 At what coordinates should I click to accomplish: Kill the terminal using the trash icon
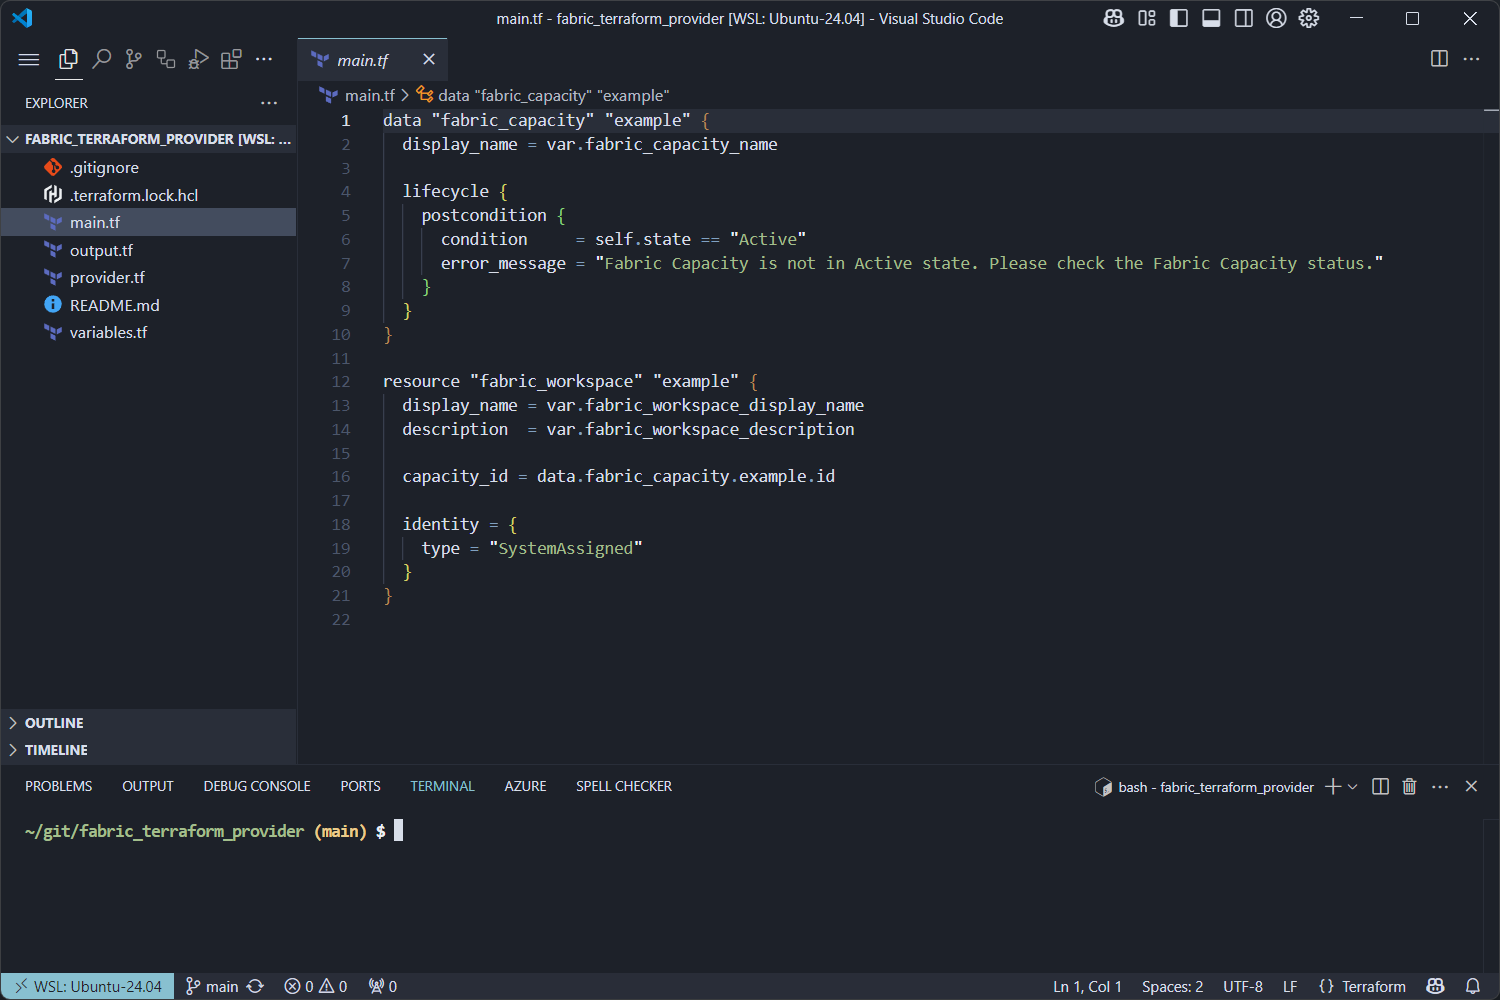1409,787
